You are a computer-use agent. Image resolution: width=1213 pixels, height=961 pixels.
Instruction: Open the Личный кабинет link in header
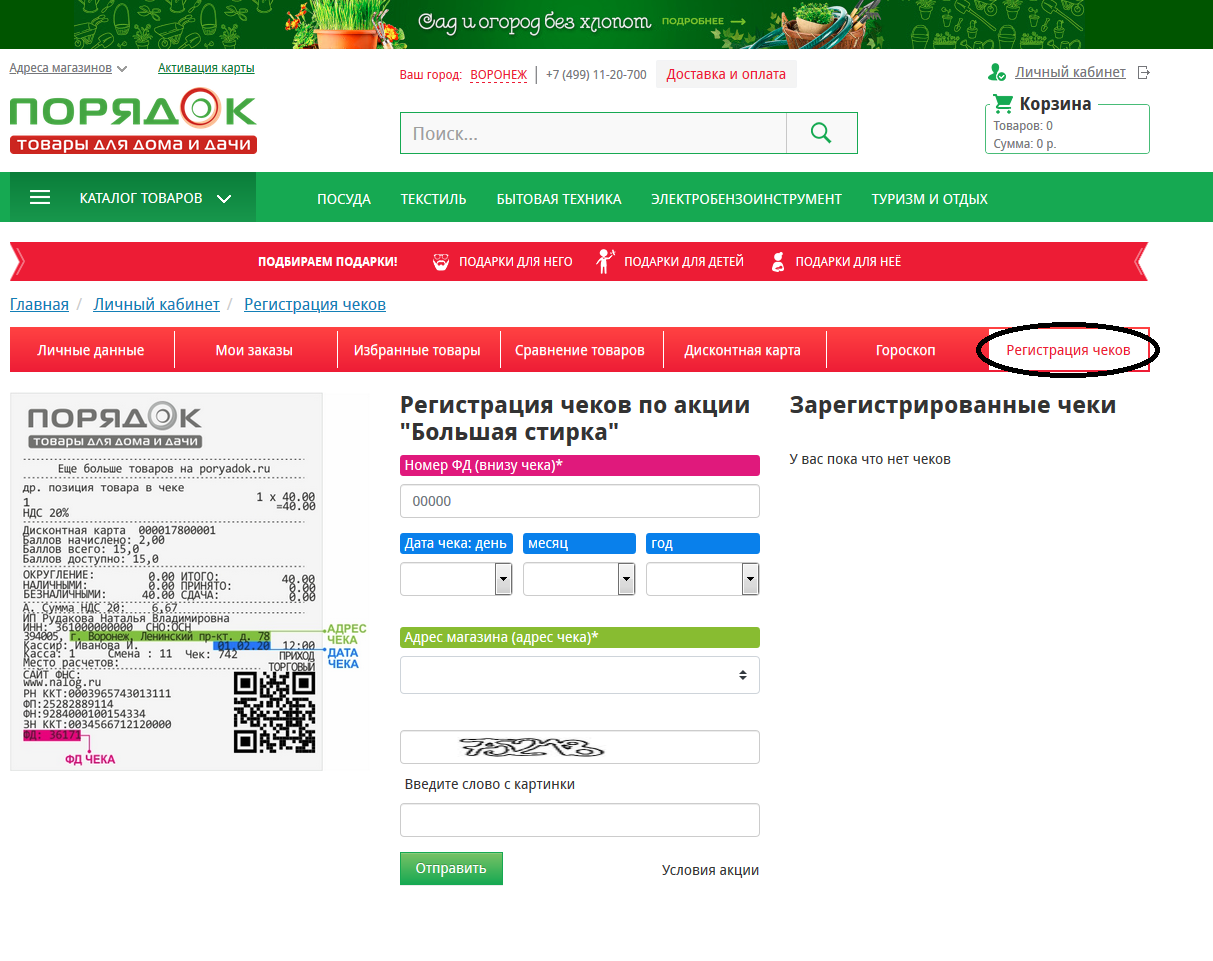click(x=1070, y=72)
